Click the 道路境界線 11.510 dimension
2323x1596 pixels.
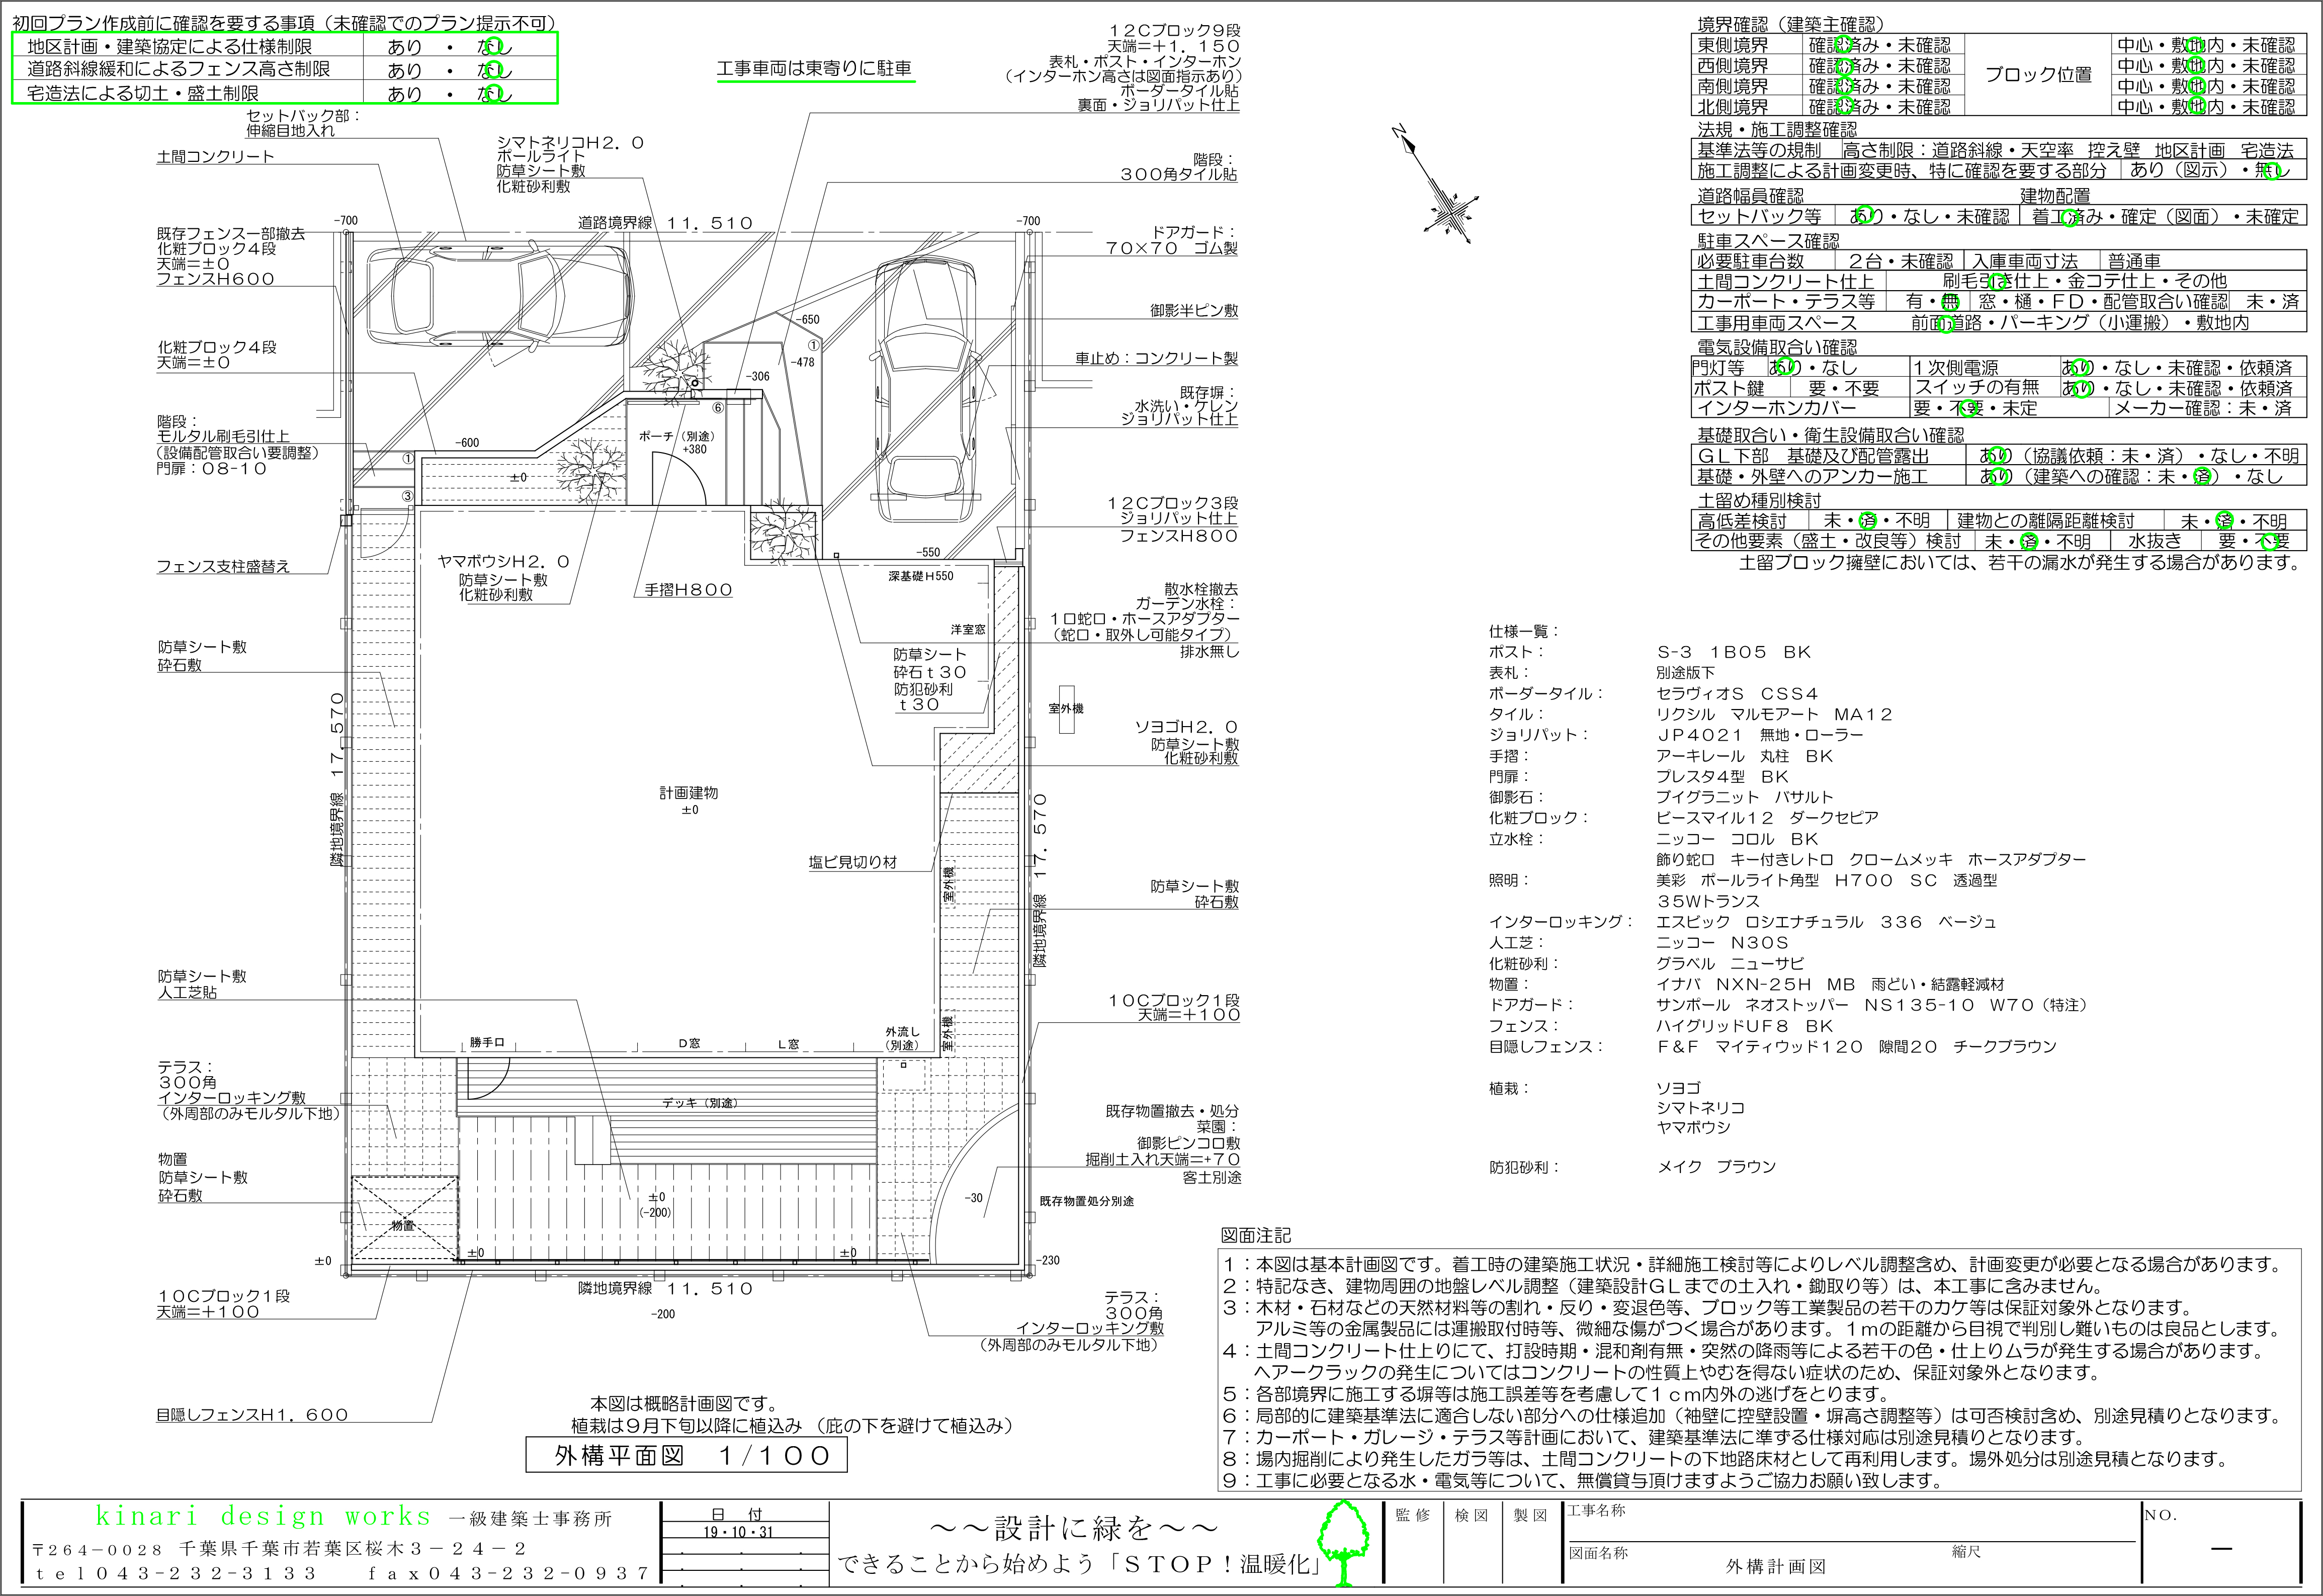[665, 223]
